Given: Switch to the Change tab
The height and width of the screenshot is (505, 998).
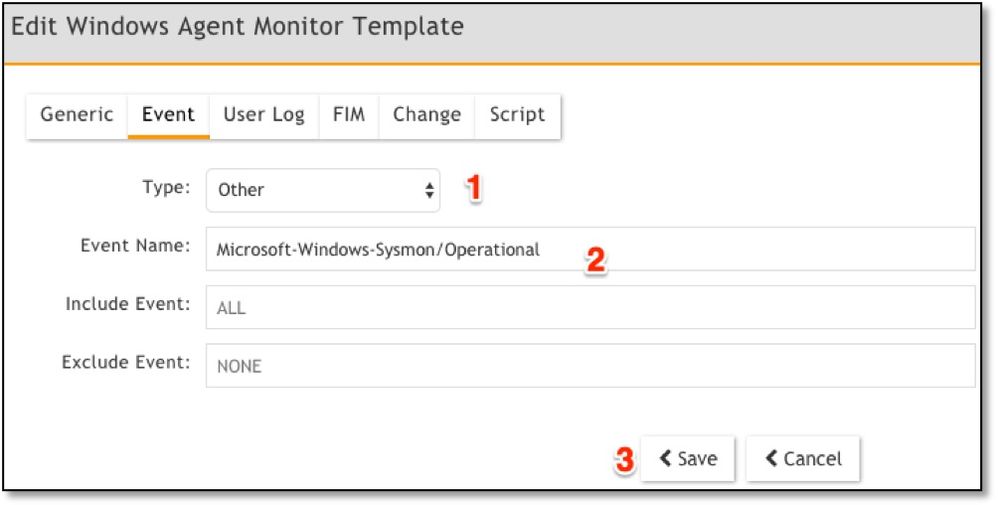Looking at the screenshot, I should [x=426, y=114].
